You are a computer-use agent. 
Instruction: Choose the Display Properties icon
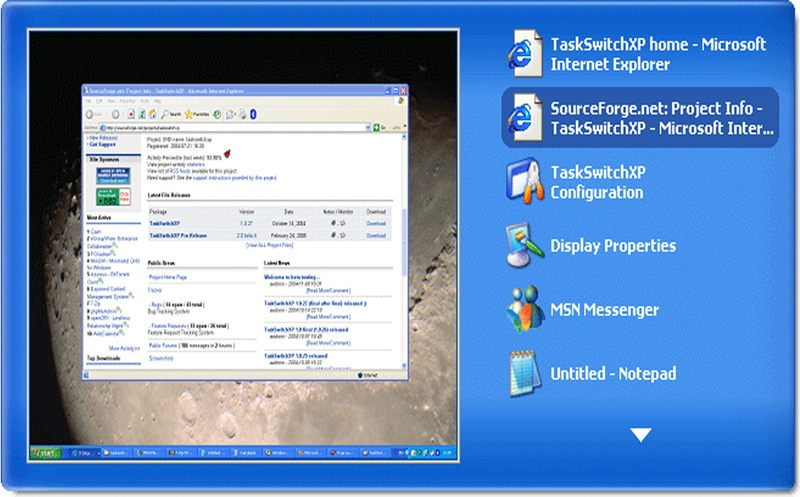point(524,245)
